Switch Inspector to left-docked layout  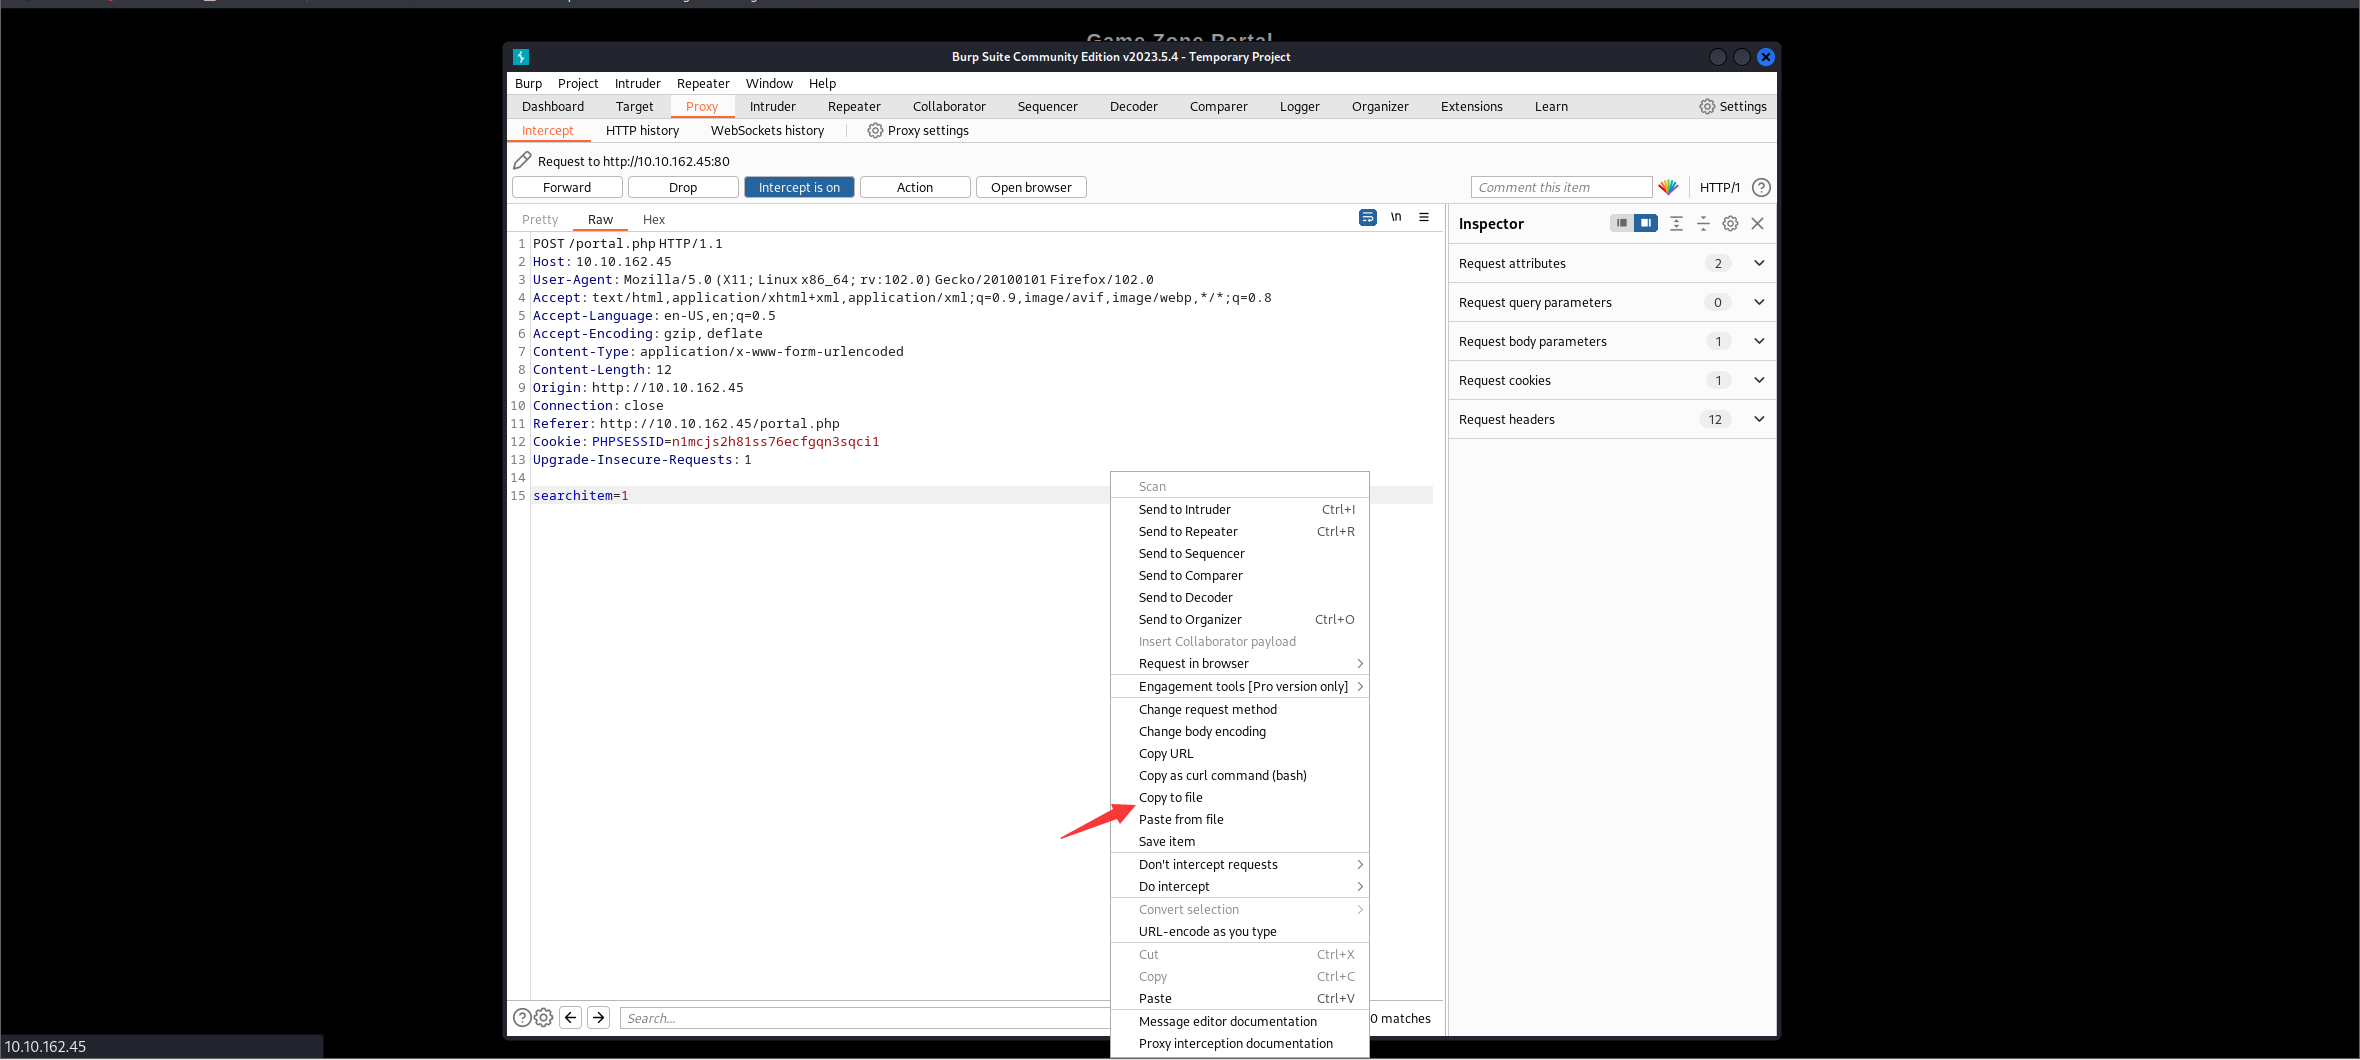tap(1621, 223)
